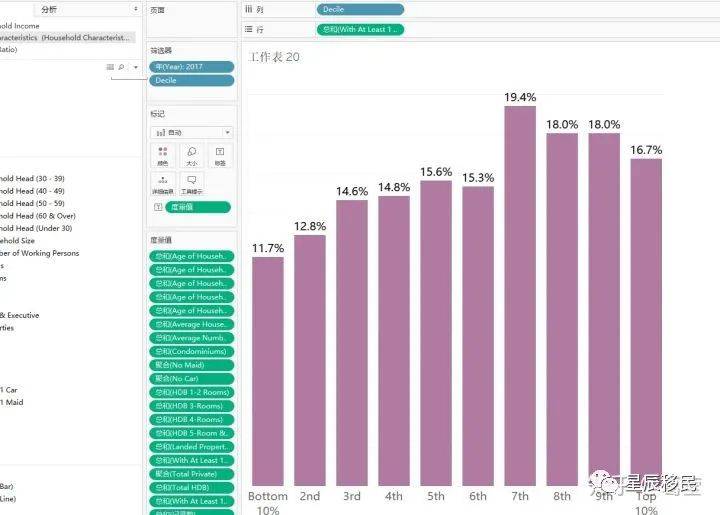Click the 详细信息 (Detail) marks icon
This screenshot has height=515, width=720.
click(162, 184)
